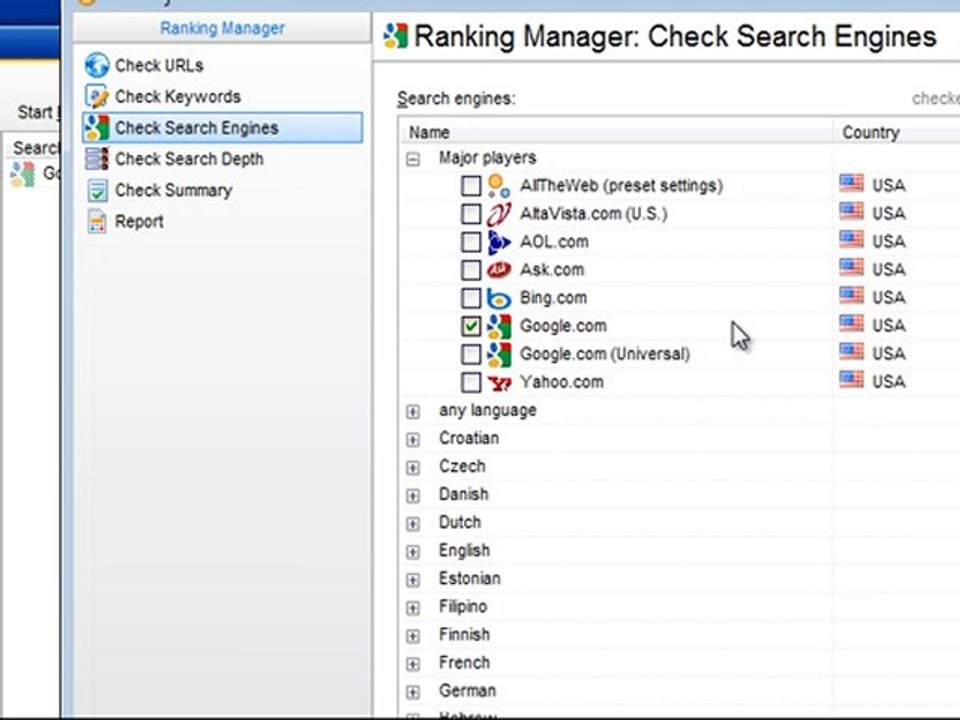960x720 pixels.
Task: Collapse the Major players group
Action: point(413,160)
